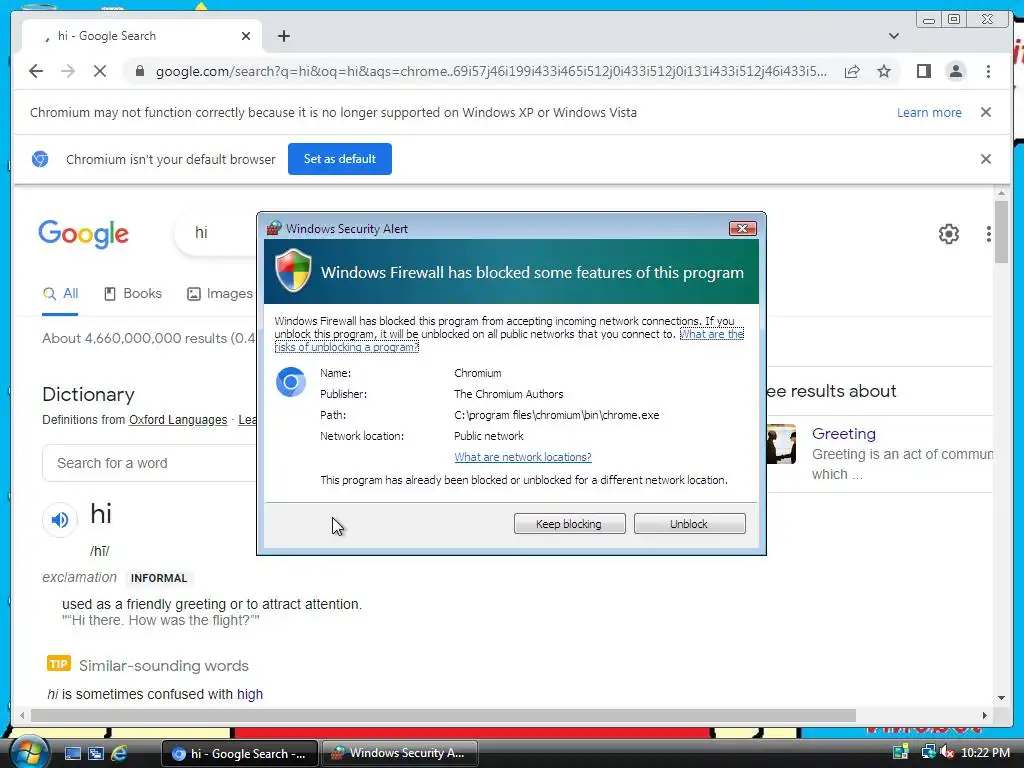The width and height of the screenshot is (1024, 768).
Task: Click the Google search box containing 'hi'
Action: (x=216, y=232)
